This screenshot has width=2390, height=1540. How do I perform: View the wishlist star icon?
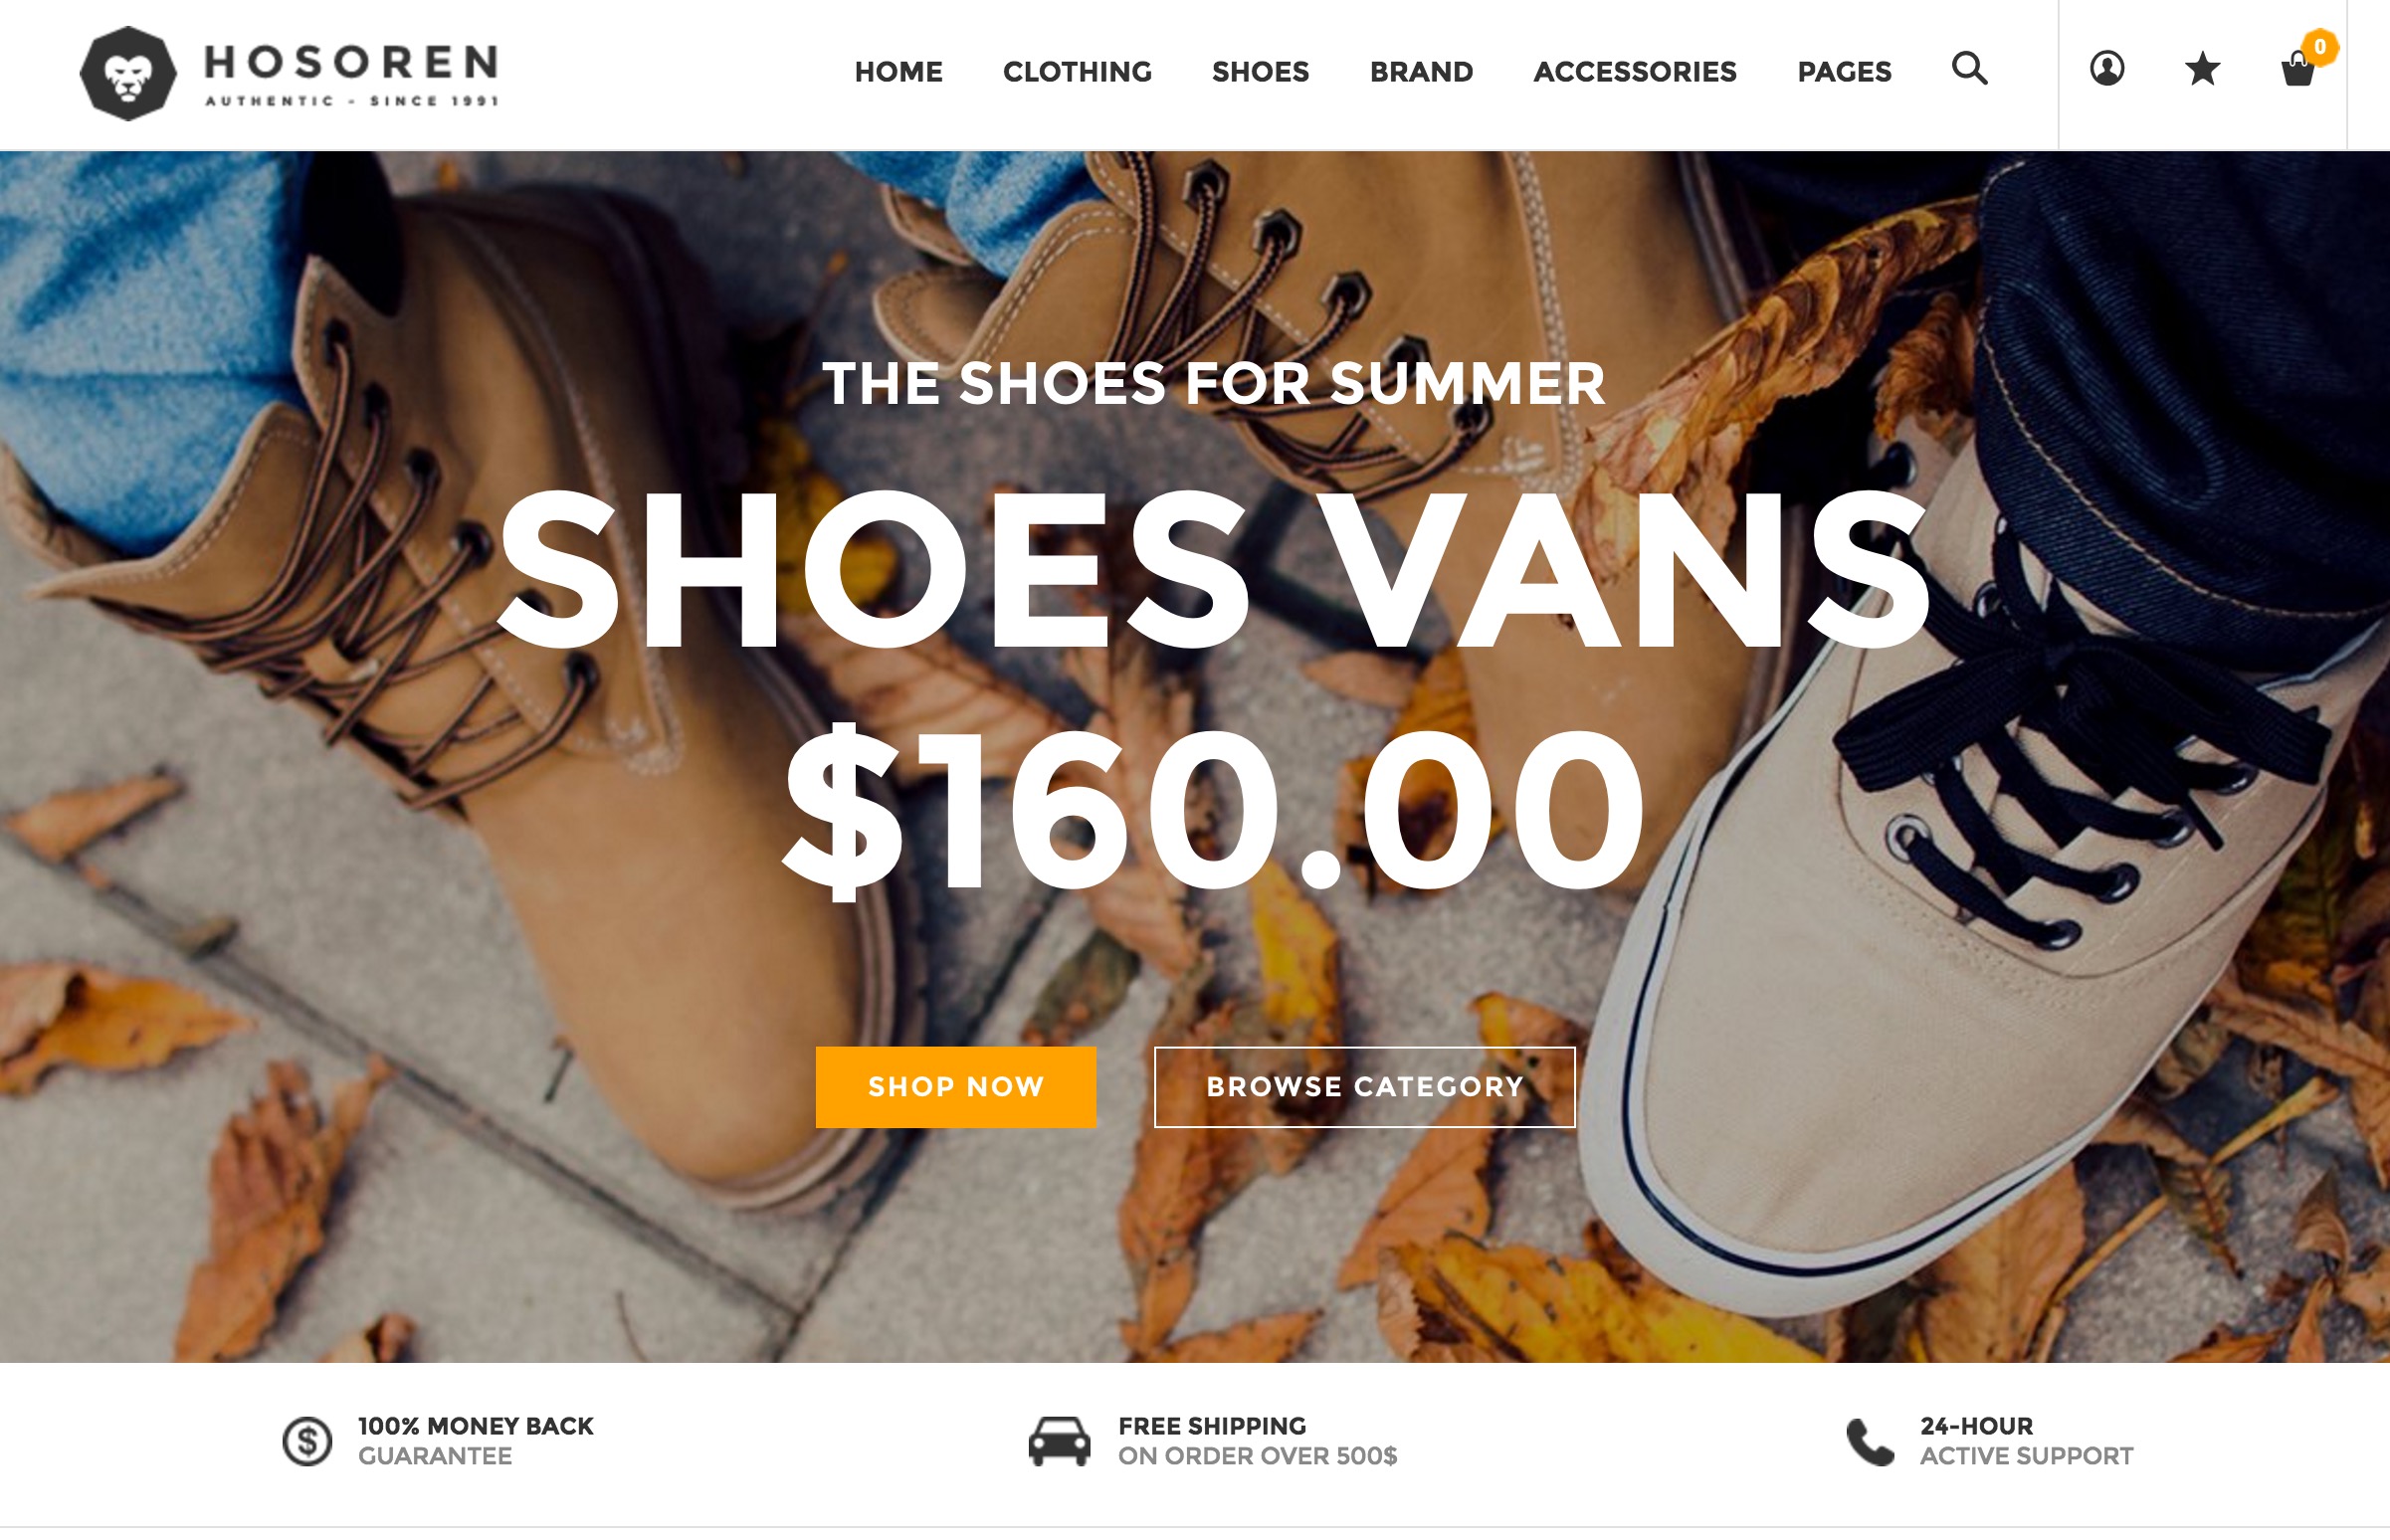[2202, 69]
